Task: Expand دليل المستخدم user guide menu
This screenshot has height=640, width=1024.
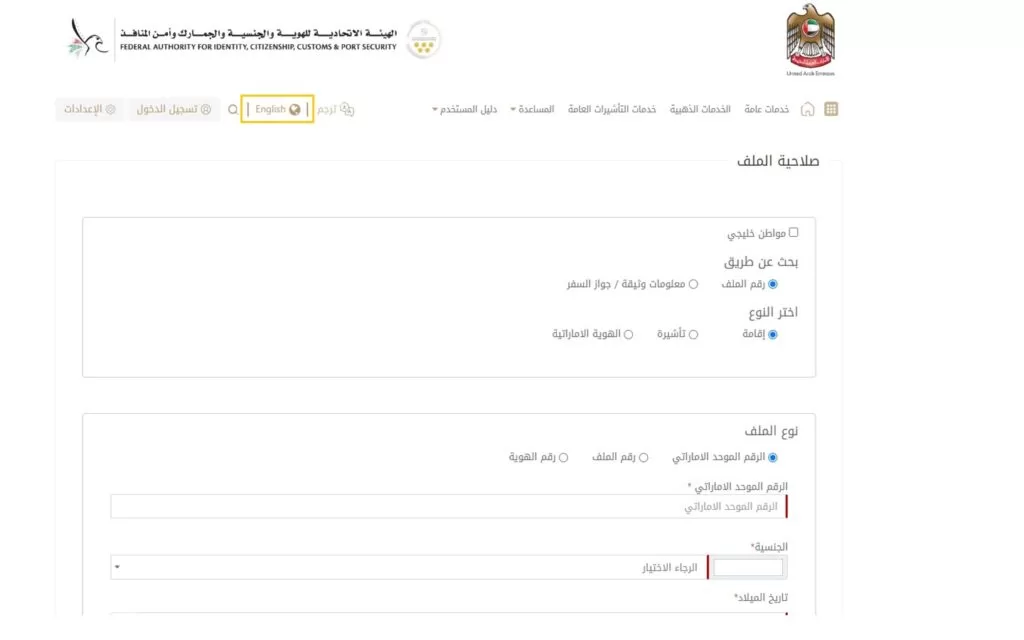Action: click(x=464, y=109)
